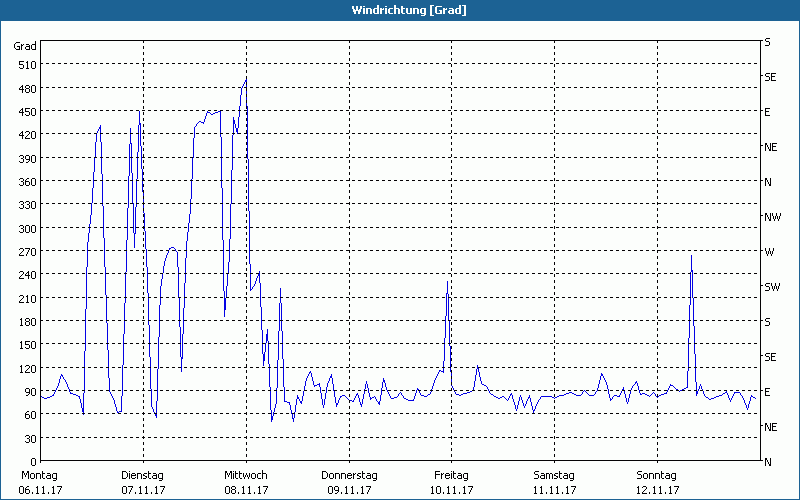
Task: Click the blue line's spike peak at Freitag
Action: (447, 283)
